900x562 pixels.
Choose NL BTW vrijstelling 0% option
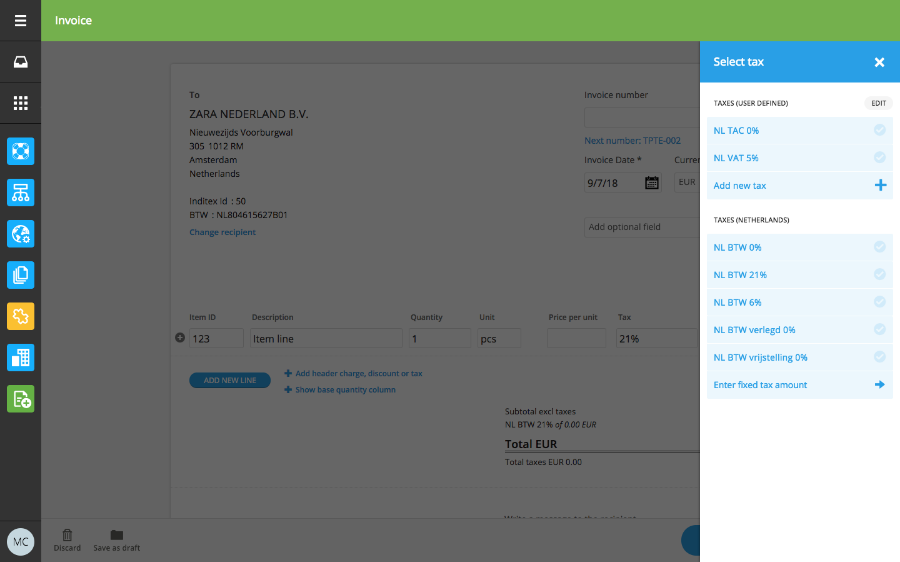click(x=800, y=357)
